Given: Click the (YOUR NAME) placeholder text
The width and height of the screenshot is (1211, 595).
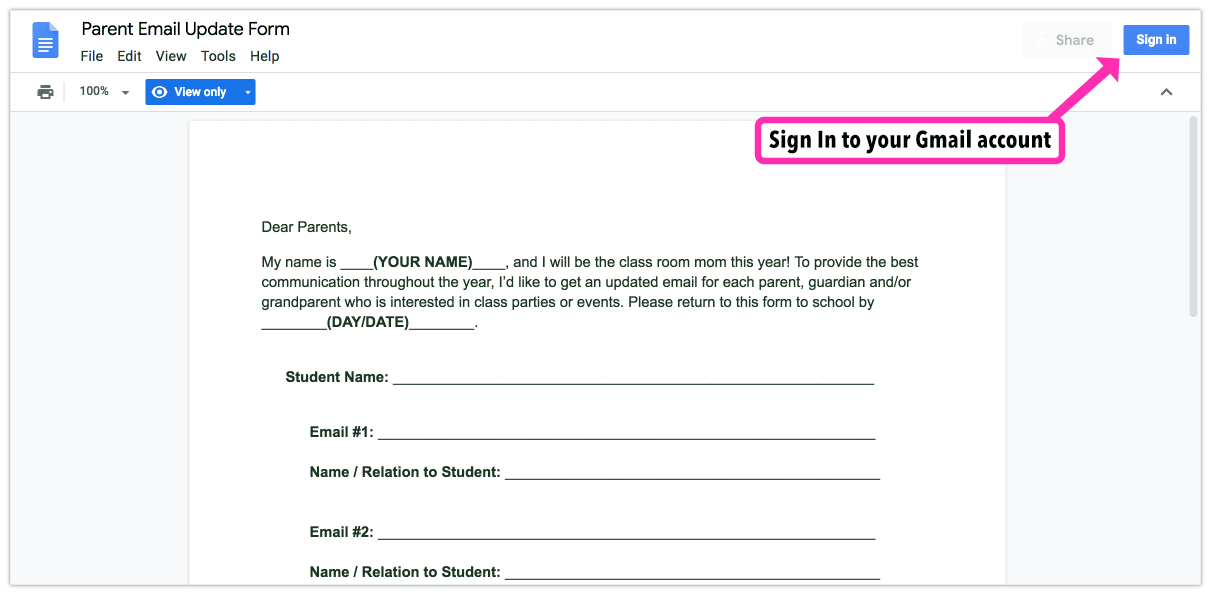Looking at the screenshot, I should 422,262.
